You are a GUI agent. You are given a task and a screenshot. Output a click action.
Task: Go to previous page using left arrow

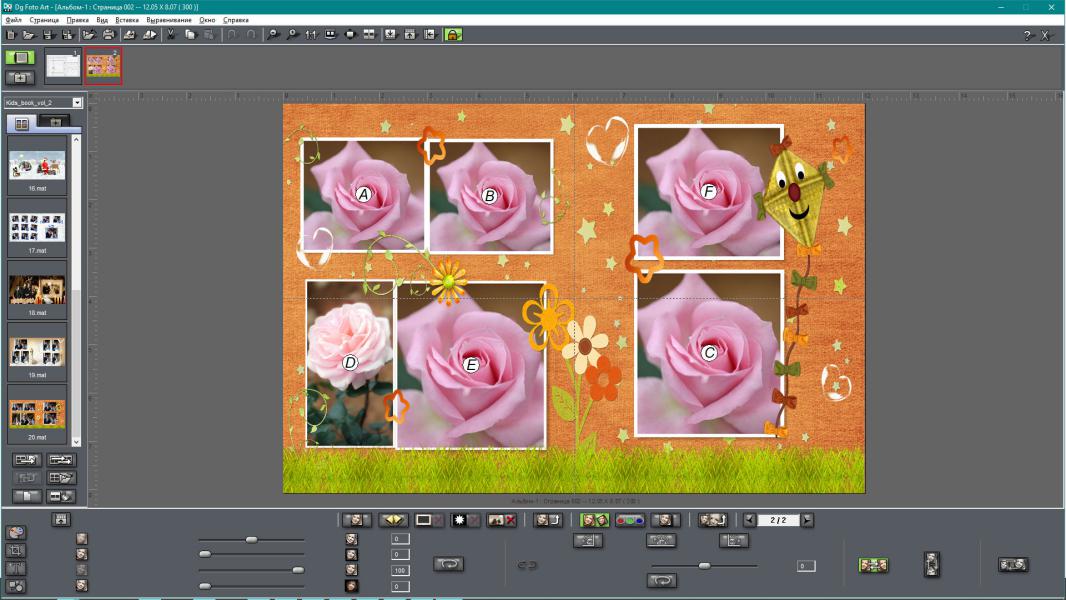pos(750,520)
